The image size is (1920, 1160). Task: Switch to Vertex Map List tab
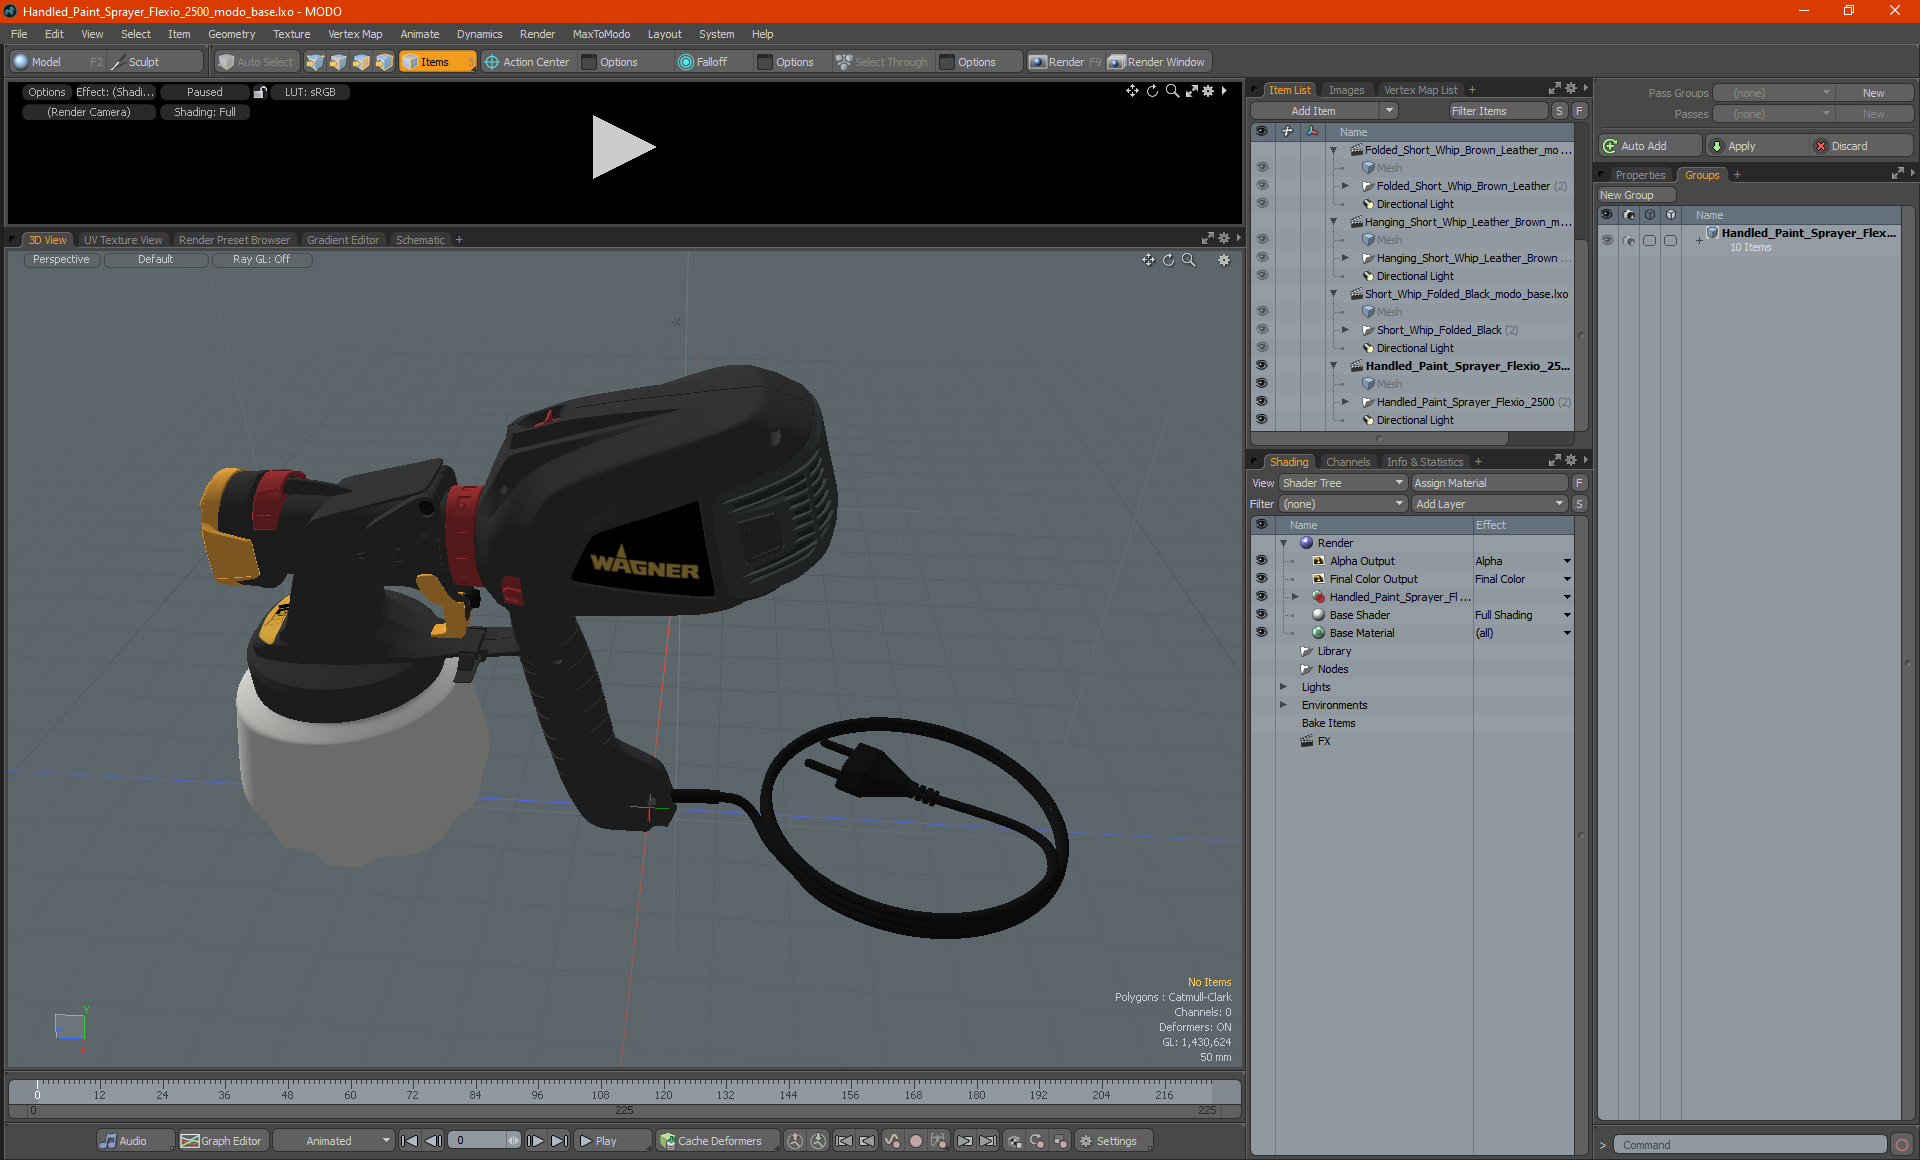(x=1420, y=90)
